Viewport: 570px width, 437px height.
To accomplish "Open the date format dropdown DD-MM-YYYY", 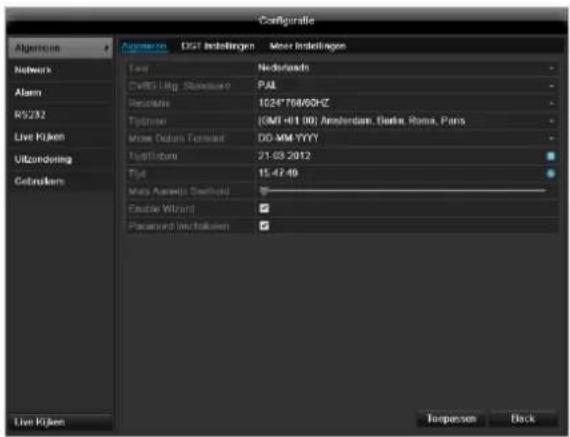I will (406, 138).
